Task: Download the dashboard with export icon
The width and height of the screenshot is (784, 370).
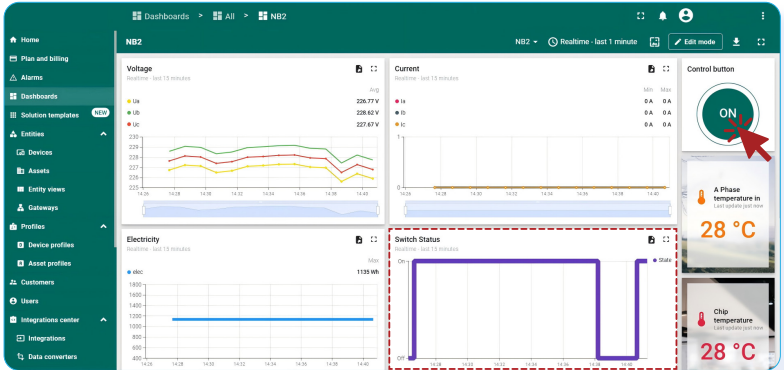Action: [x=736, y=42]
